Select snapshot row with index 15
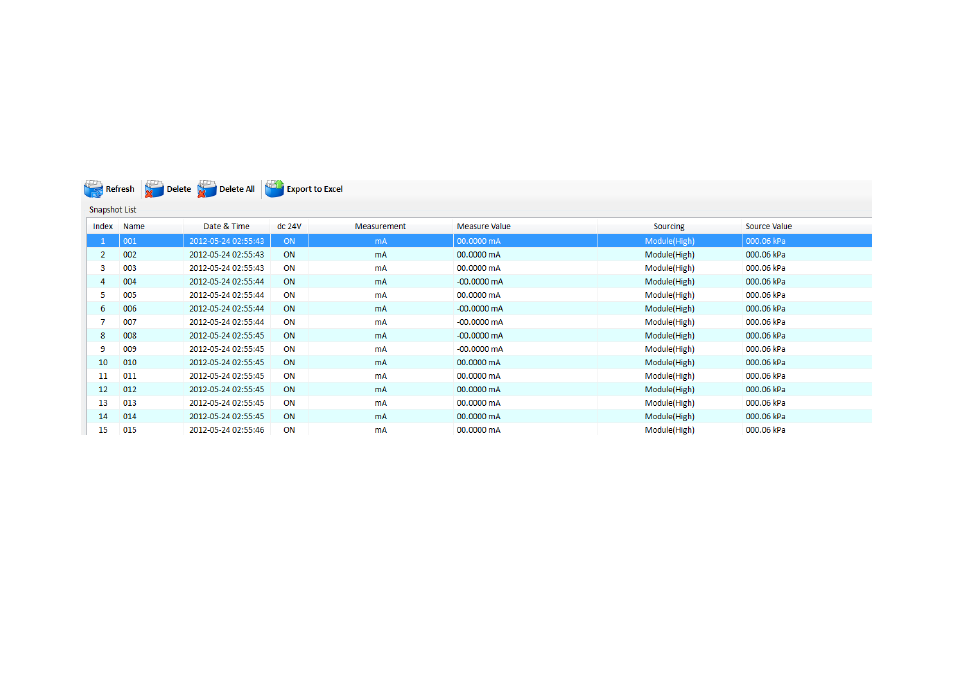 (x=479, y=429)
